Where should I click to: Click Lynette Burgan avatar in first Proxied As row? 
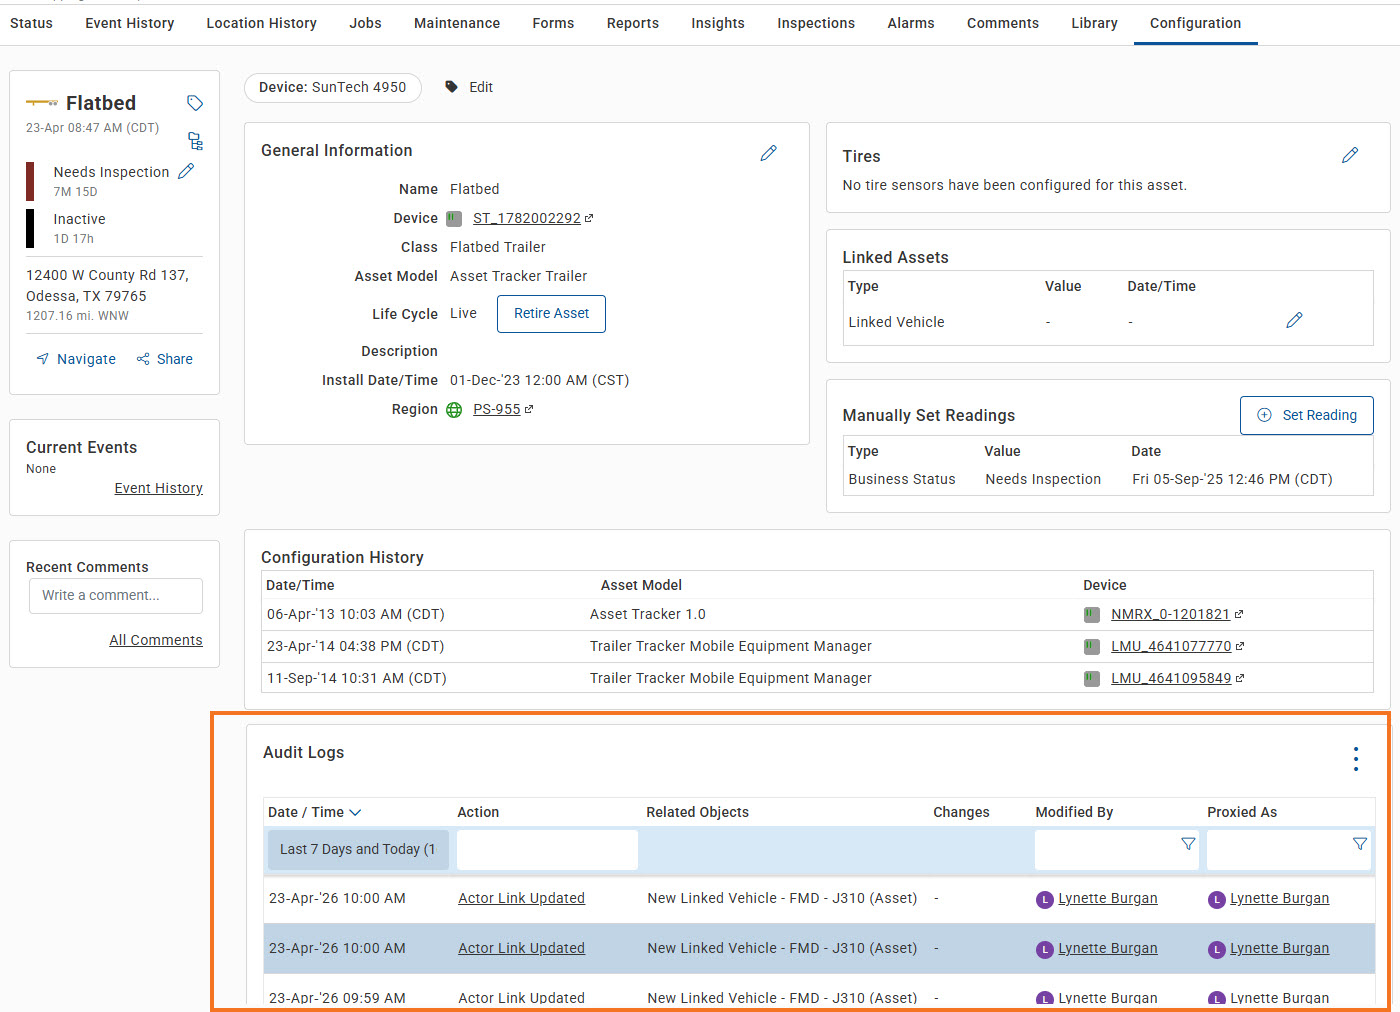[1217, 899]
